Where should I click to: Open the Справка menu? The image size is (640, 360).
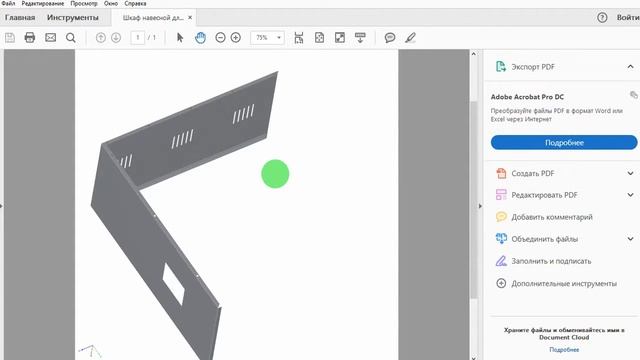tap(135, 3)
